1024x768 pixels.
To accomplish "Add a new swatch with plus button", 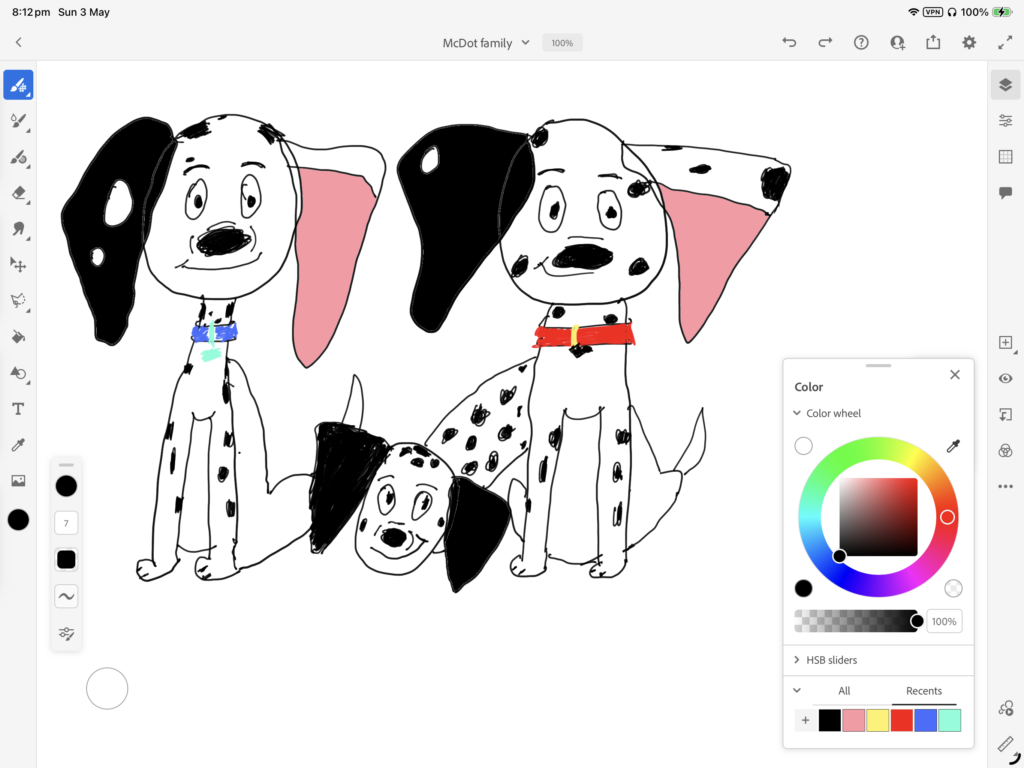I will point(805,720).
